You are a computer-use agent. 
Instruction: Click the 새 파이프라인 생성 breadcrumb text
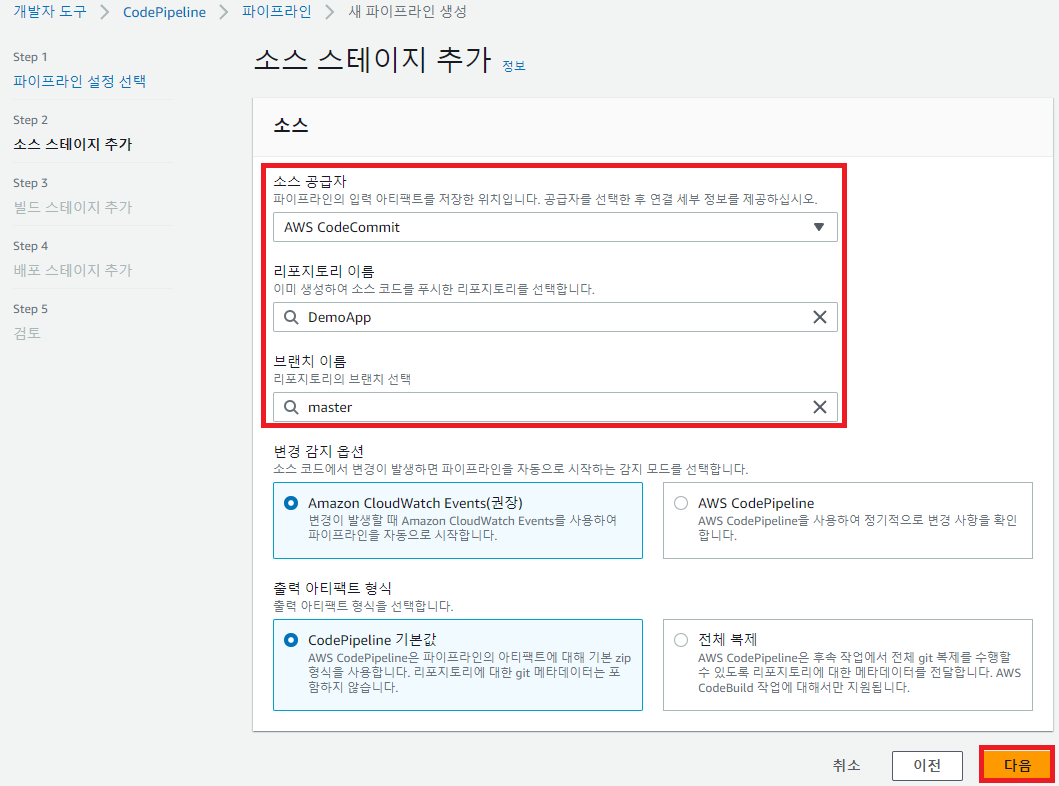(407, 11)
